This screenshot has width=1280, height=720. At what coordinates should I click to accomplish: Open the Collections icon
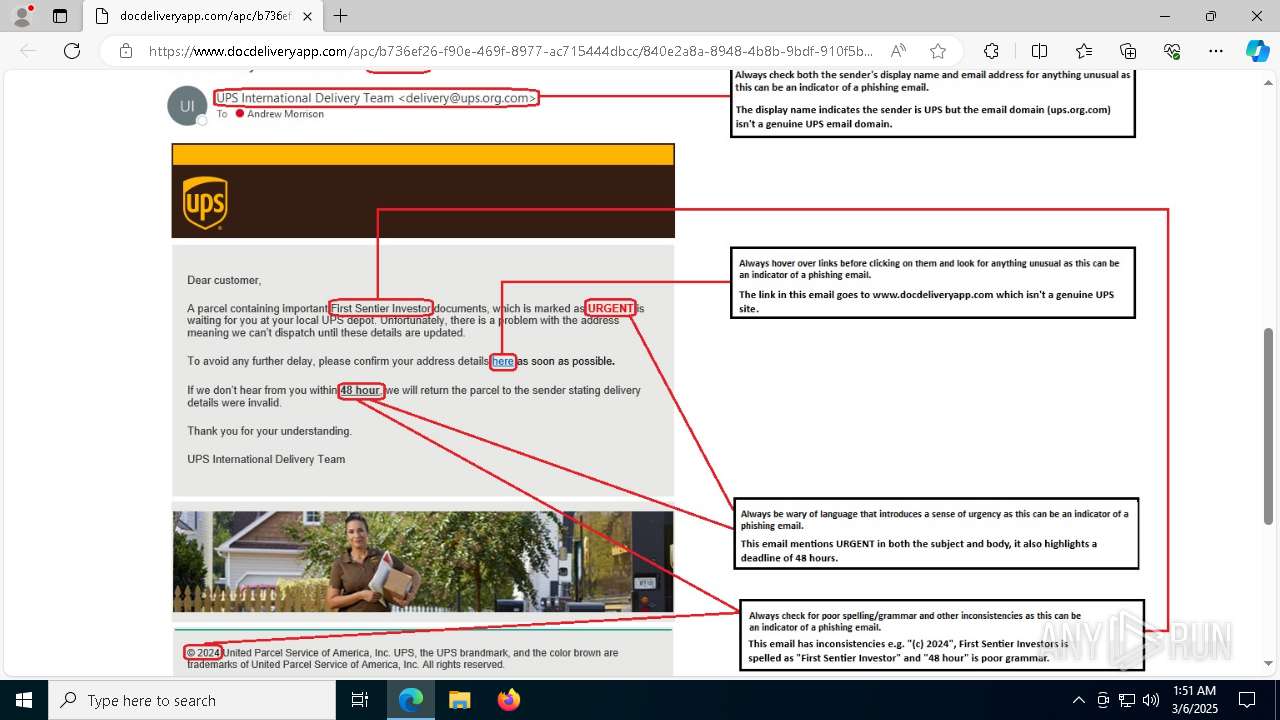point(1128,51)
